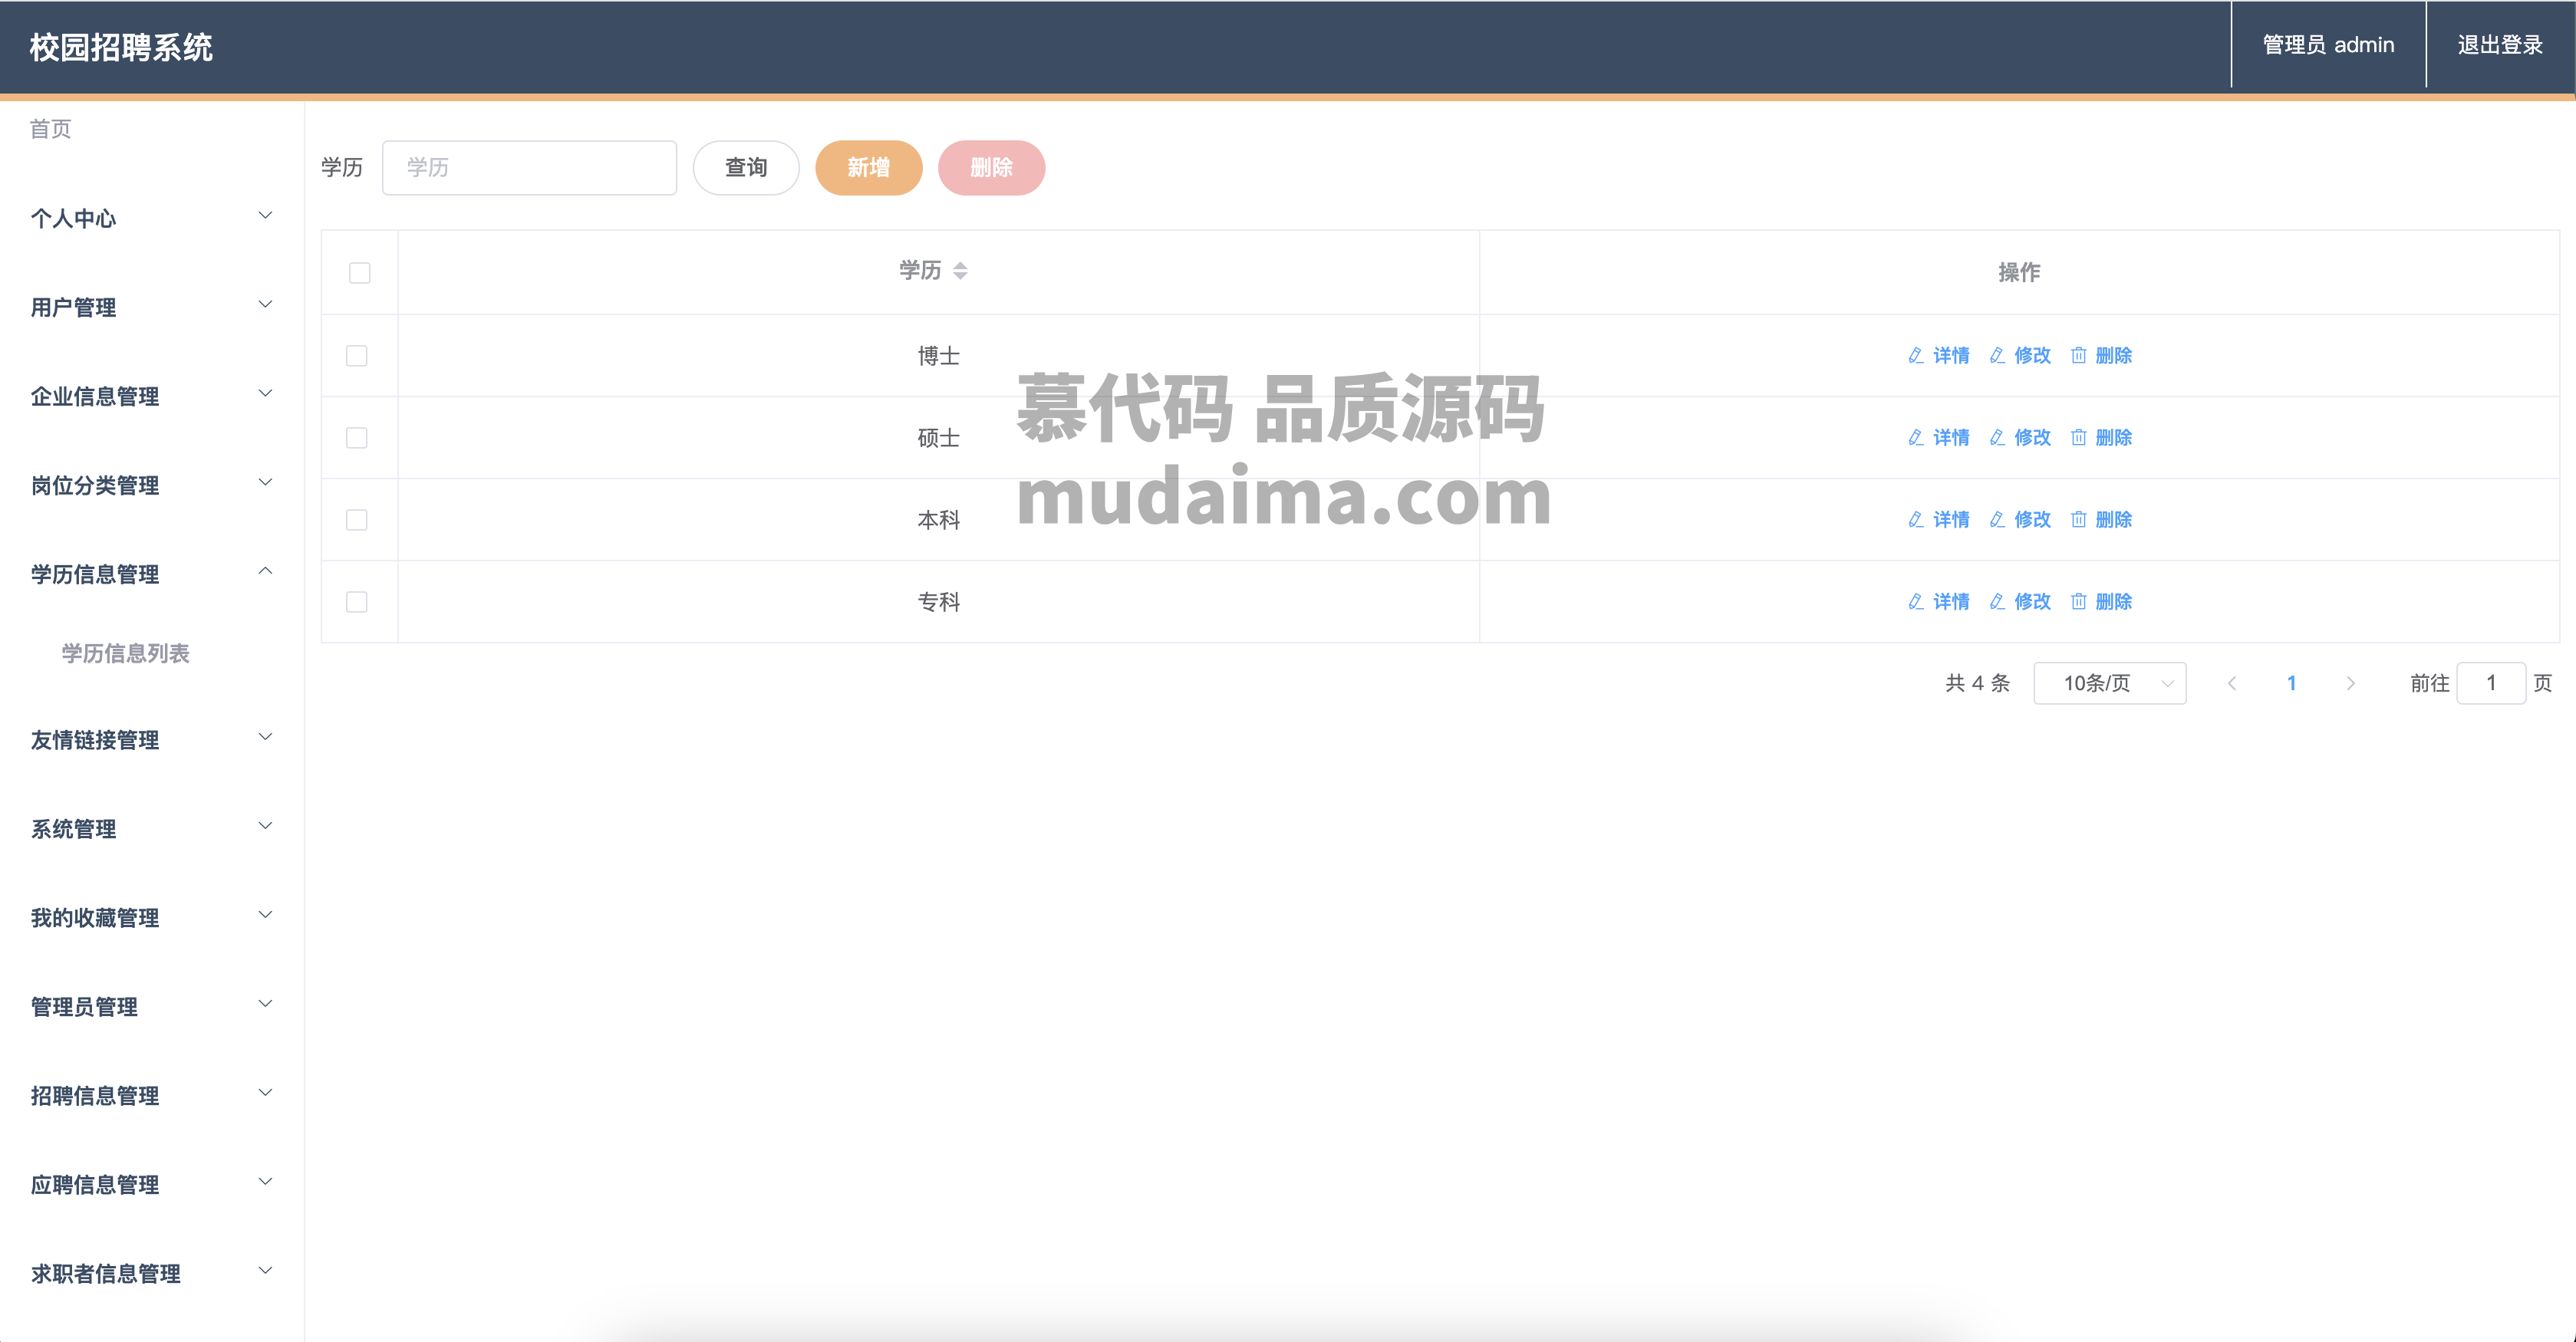The height and width of the screenshot is (1342, 2576).
Task: Click the orange 新增 button
Action: 869,168
